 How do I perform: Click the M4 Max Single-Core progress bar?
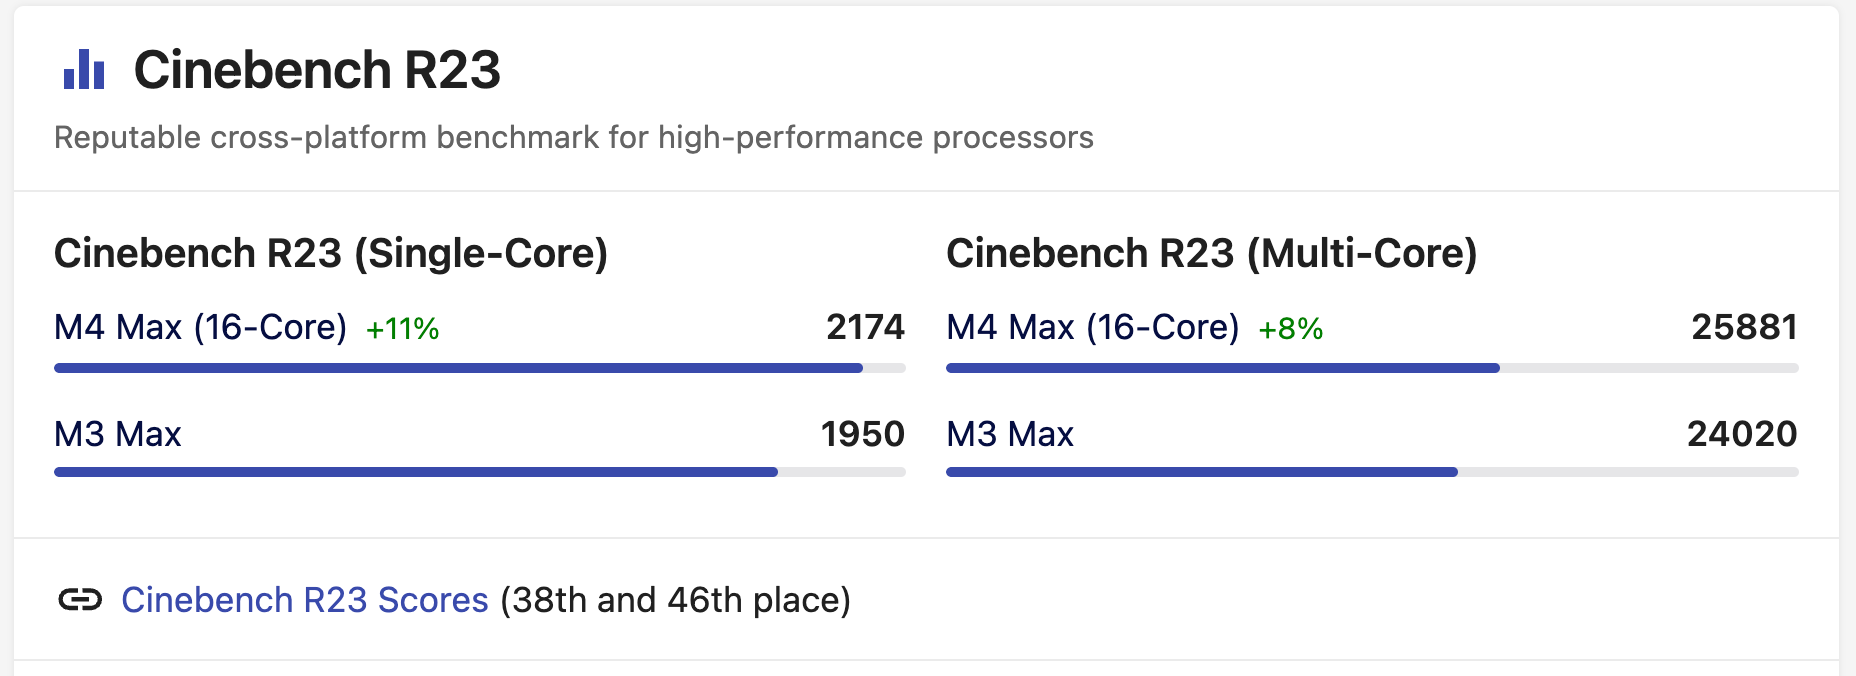point(458,368)
